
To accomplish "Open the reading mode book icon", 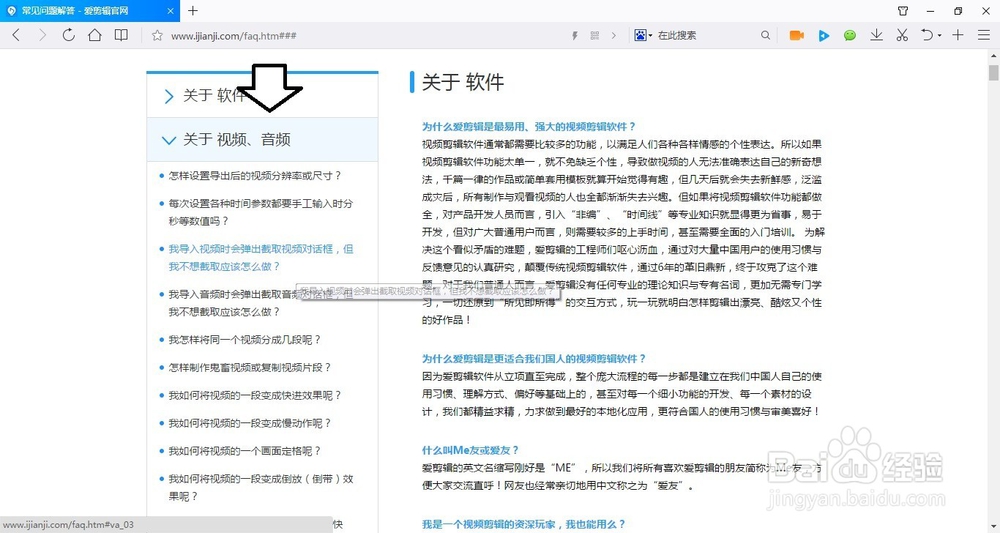I will pyautogui.click(x=121, y=35).
